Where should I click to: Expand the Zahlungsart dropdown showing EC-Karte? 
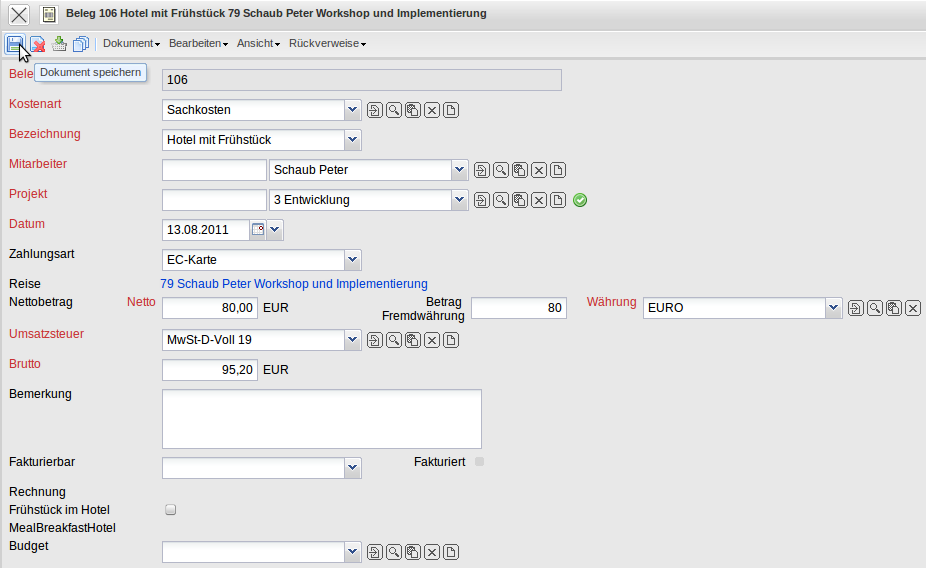352,260
